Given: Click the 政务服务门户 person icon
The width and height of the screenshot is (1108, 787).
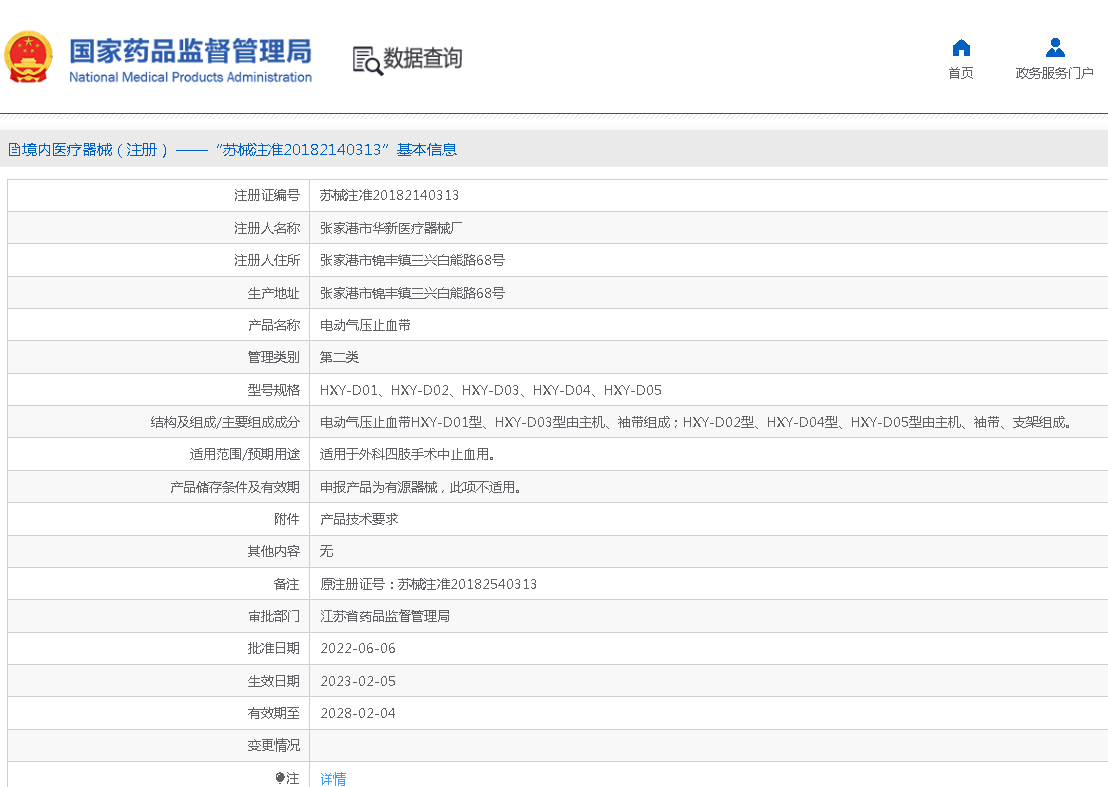Looking at the screenshot, I should coord(1055,47).
